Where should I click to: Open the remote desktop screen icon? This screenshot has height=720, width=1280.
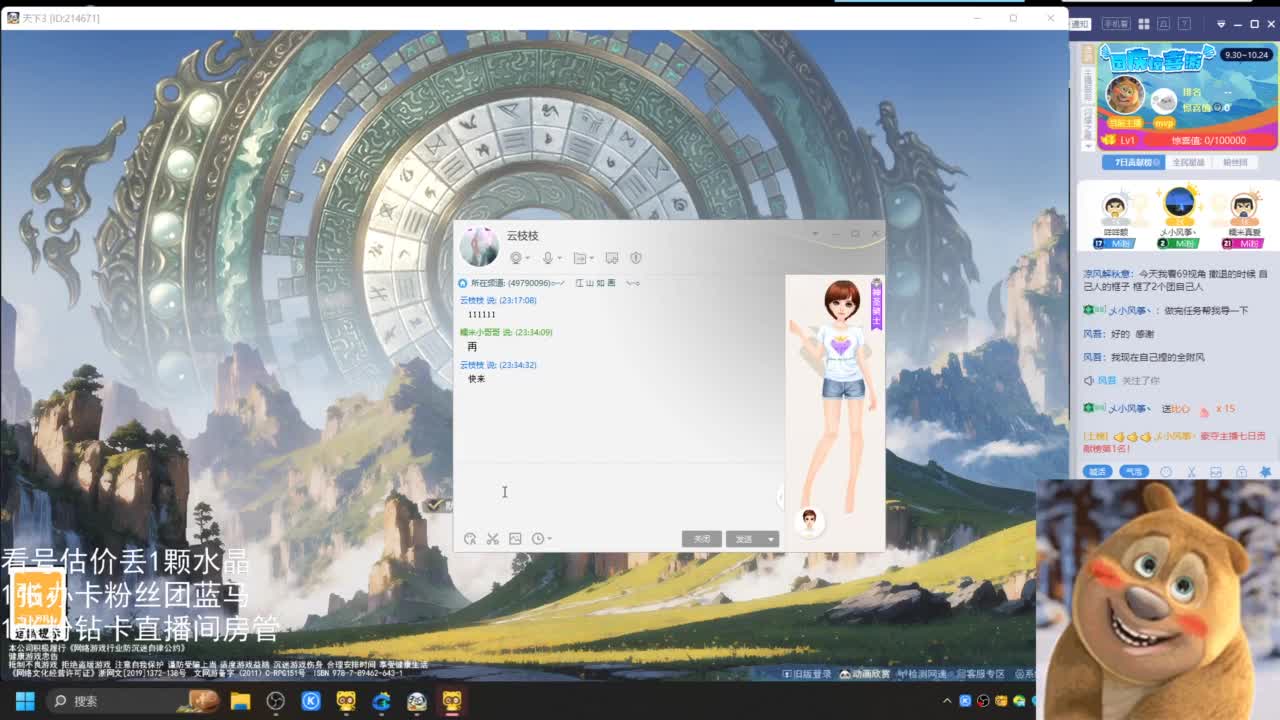pyautogui.click(x=612, y=258)
